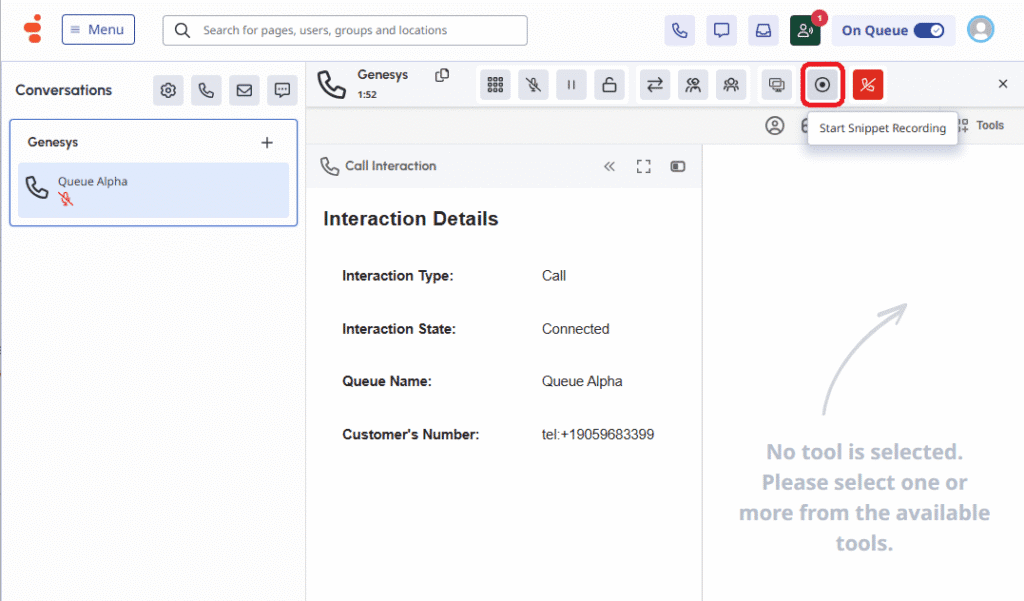
Task: Start snippet recording of the call
Action: [822, 85]
